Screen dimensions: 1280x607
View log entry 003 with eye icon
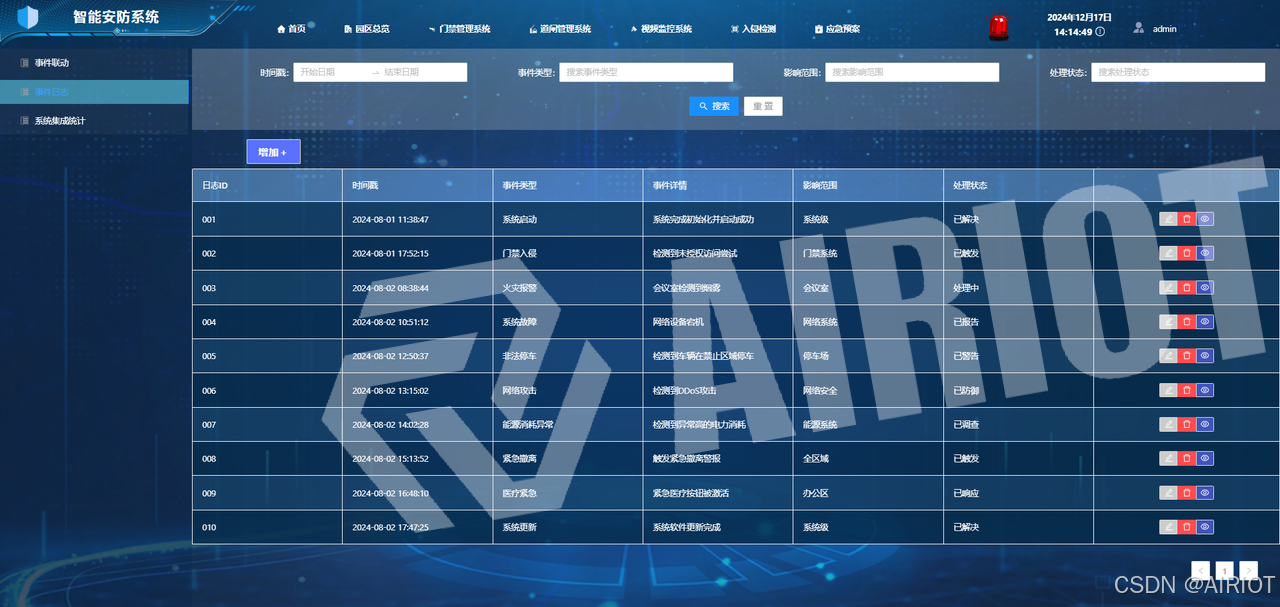[1205, 288]
